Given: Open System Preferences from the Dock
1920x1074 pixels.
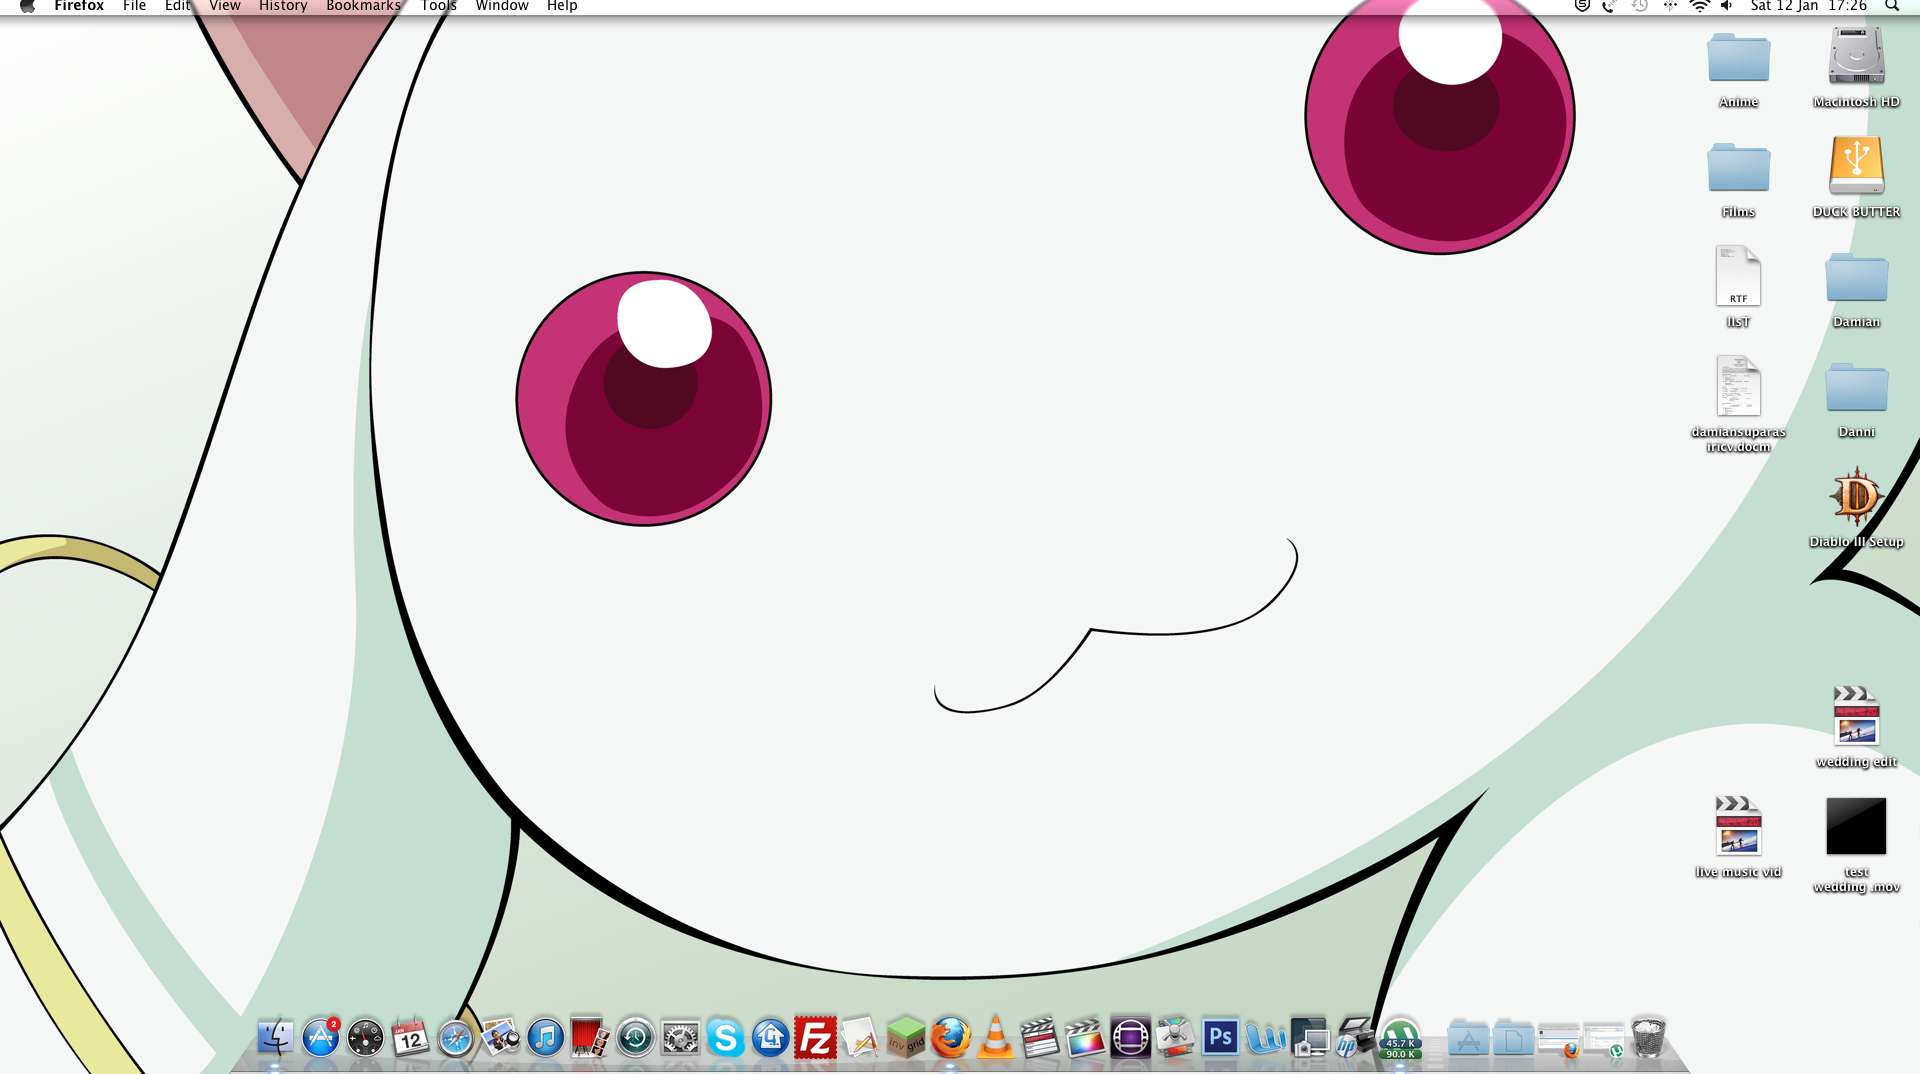Looking at the screenshot, I should coord(681,1038).
